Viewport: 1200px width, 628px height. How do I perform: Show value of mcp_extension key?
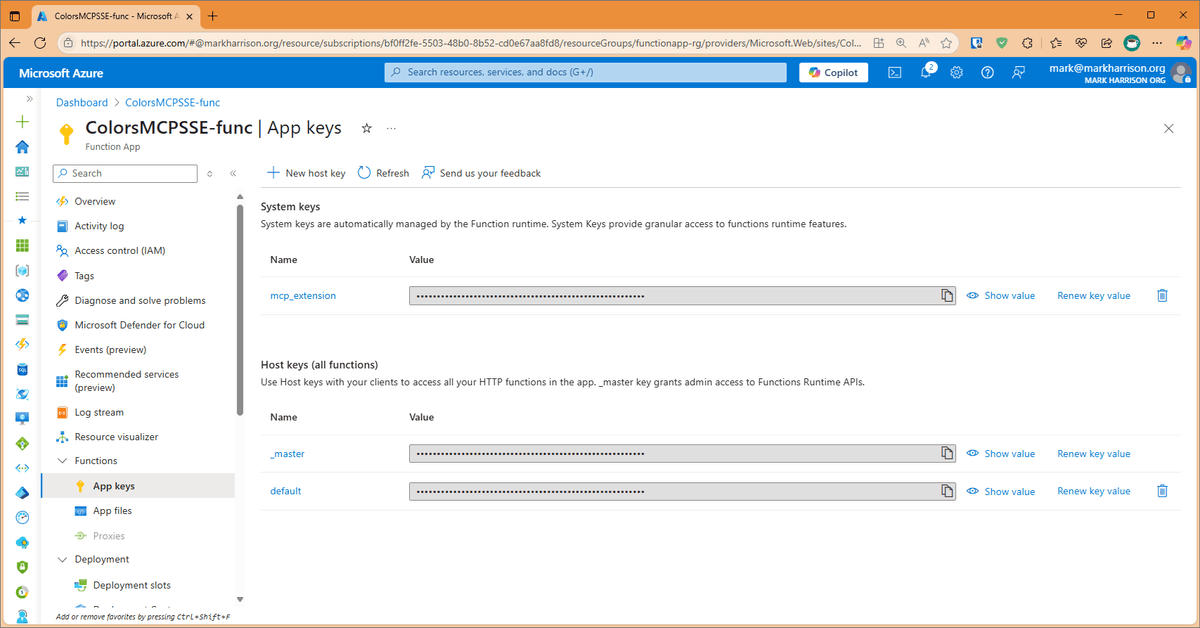[1001, 296]
